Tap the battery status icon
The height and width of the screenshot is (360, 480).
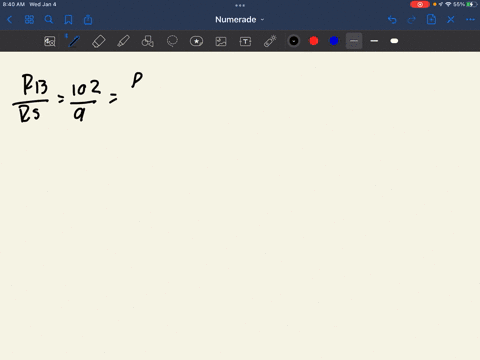[x=471, y=4]
